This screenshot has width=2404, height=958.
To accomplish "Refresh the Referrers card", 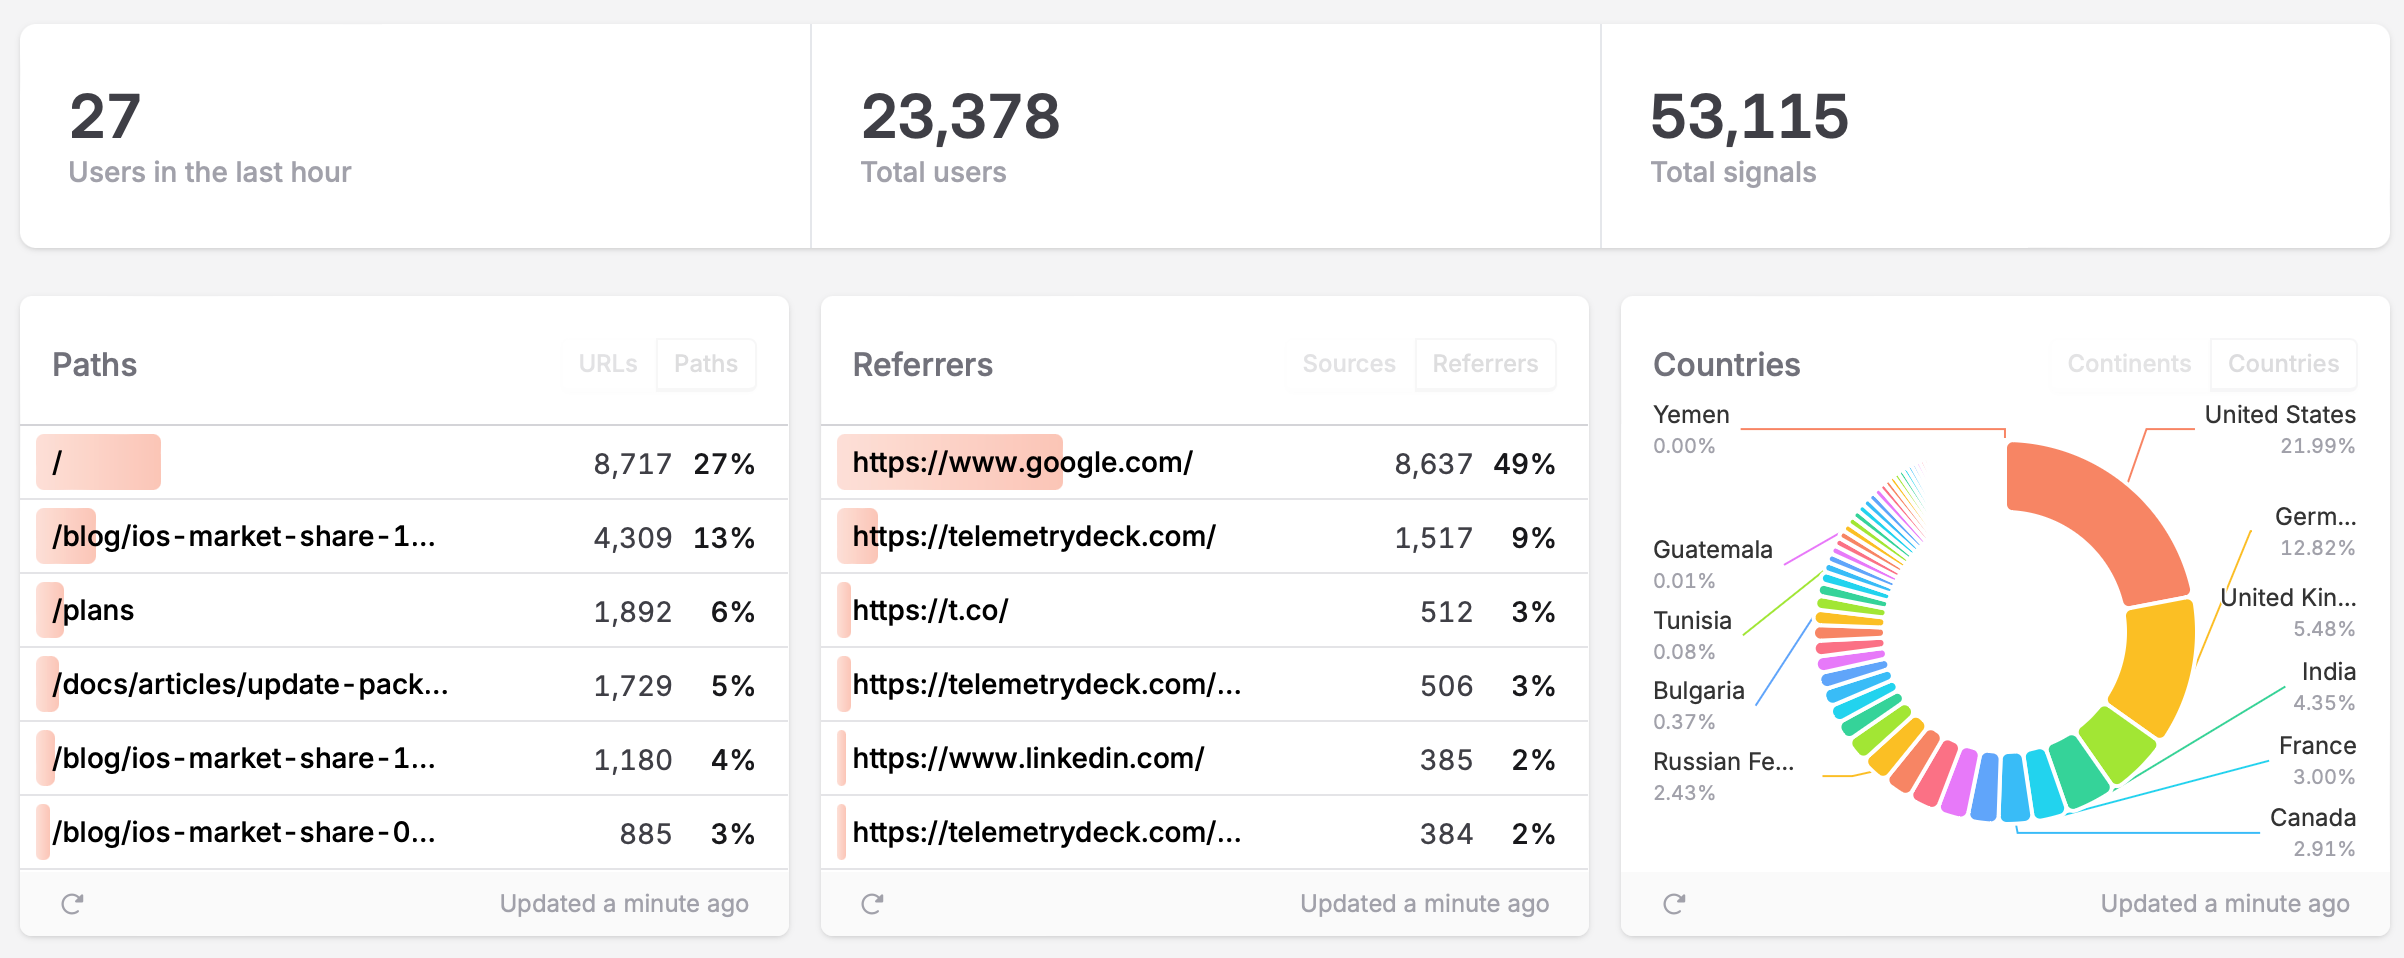I will coord(872,904).
